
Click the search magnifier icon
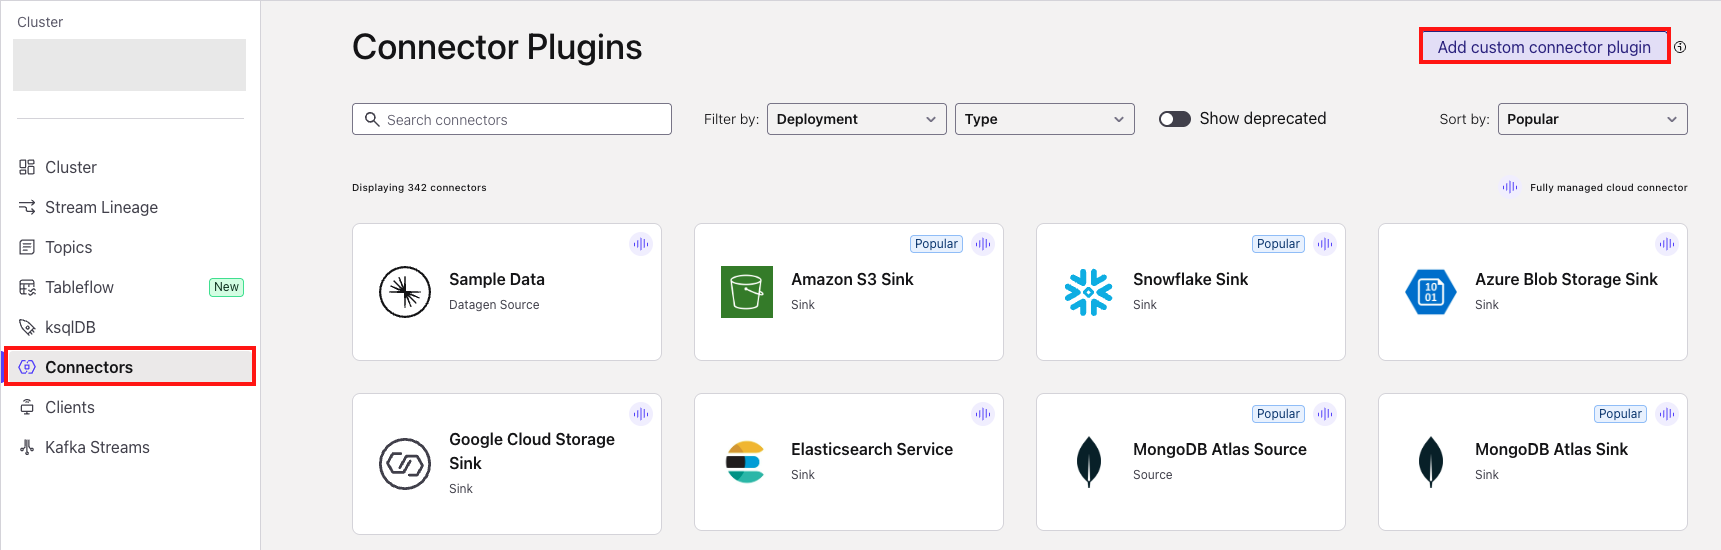[x=372, y=119]
